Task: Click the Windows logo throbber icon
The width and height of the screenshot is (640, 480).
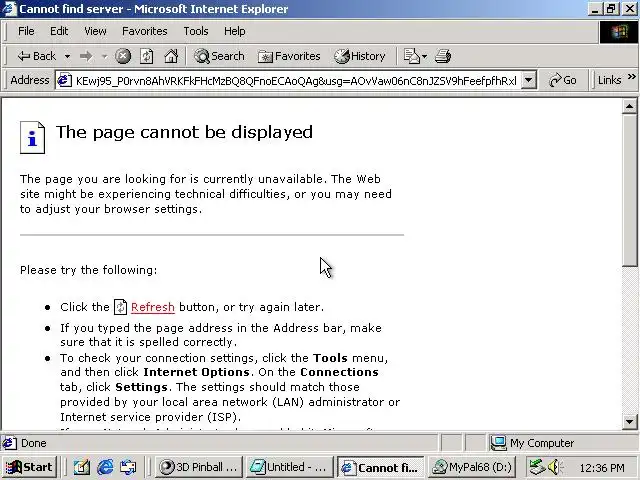Action: coord(619,32)
